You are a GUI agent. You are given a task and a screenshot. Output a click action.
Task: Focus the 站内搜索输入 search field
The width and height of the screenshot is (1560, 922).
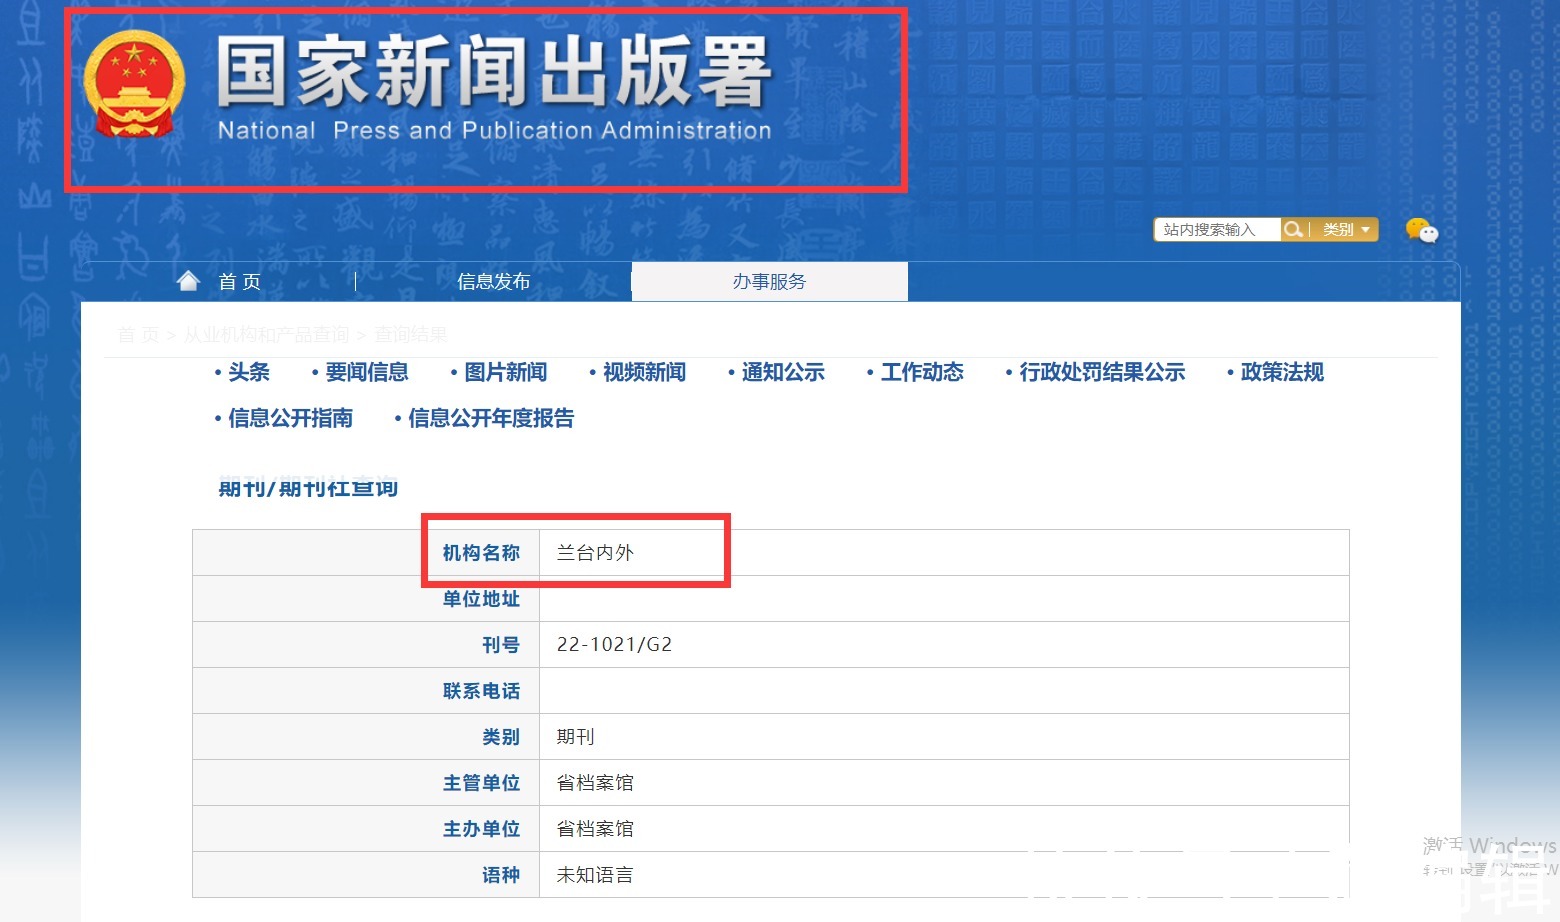(1216, 230)
